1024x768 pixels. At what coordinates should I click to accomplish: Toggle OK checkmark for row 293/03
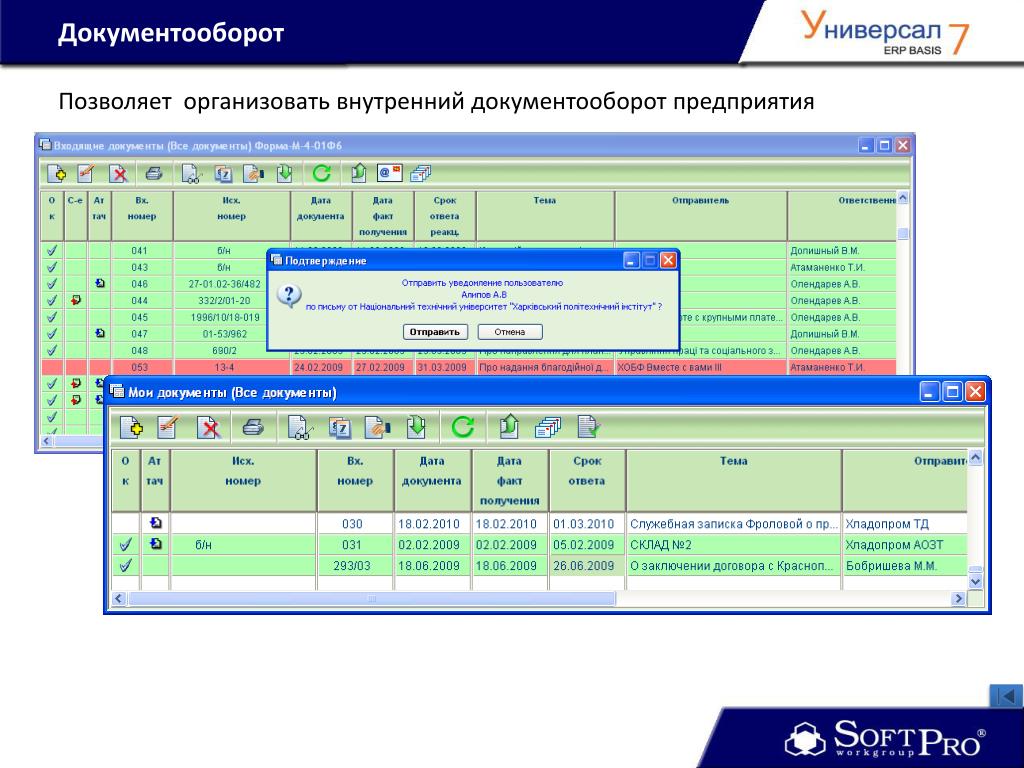125,566
